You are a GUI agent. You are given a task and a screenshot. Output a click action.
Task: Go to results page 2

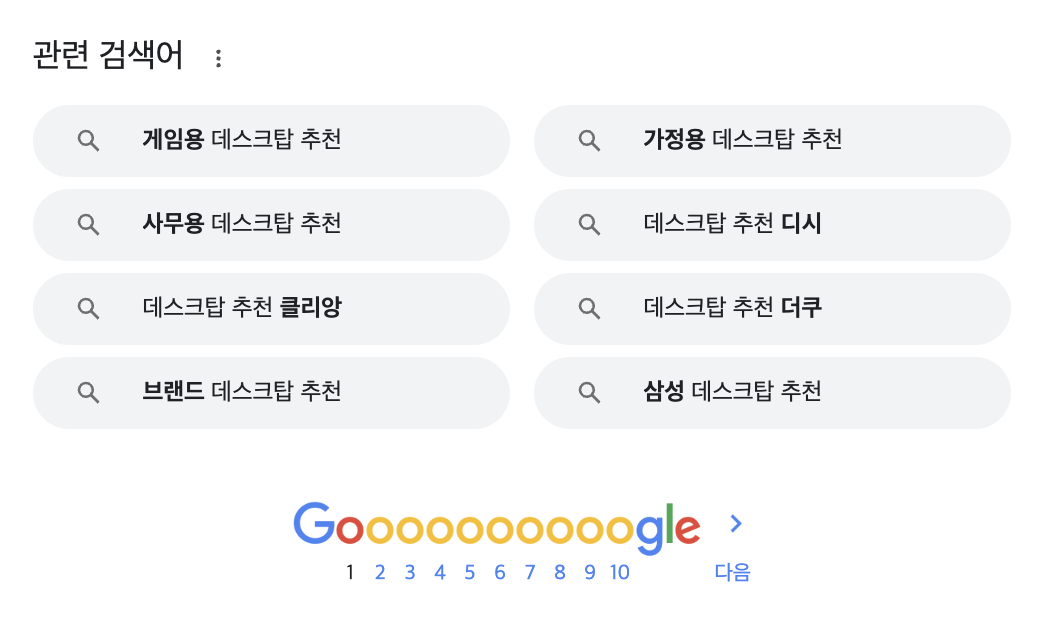click(x=380, y=572)
